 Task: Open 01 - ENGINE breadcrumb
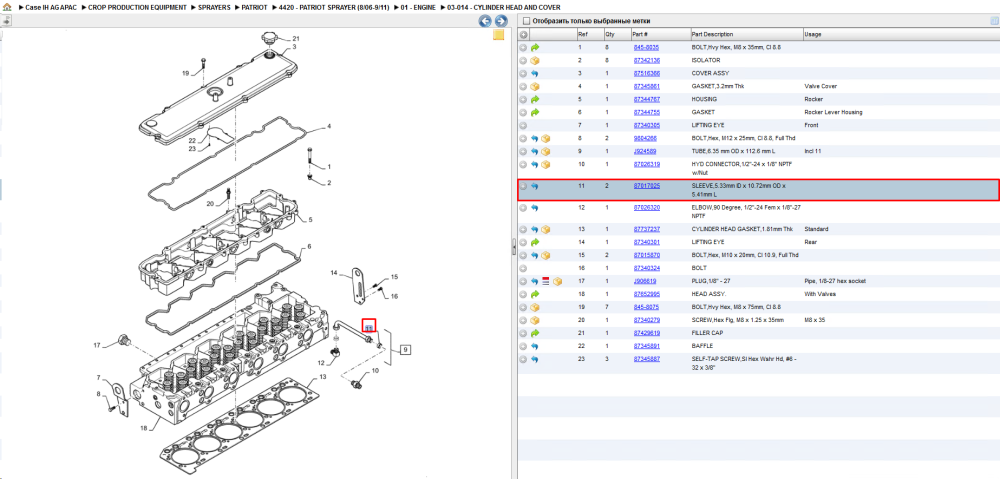point(418,7)
